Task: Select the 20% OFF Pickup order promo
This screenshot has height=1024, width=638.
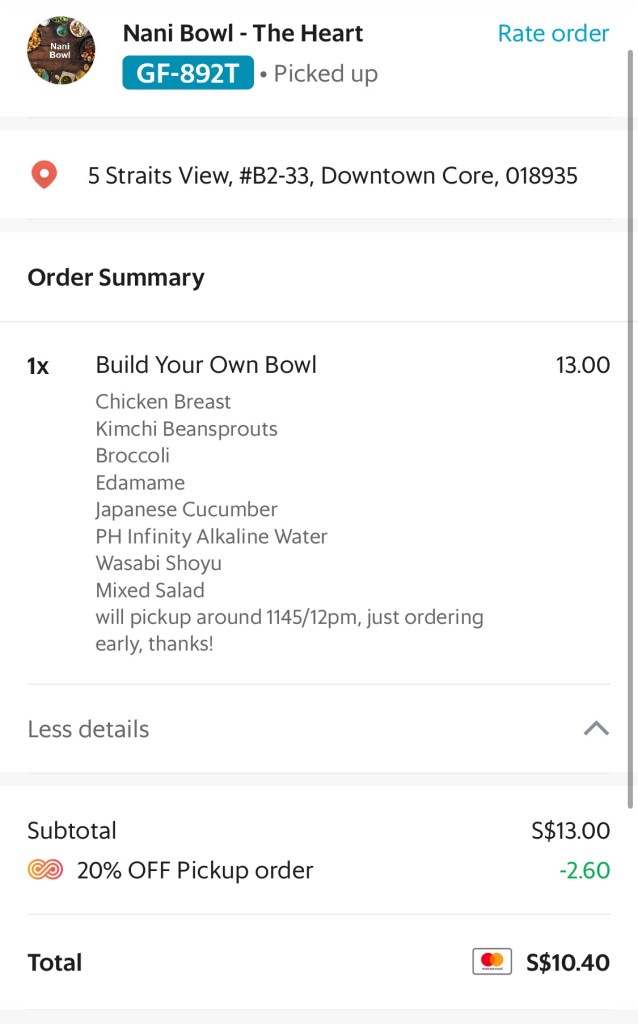Action: (195, 870)
